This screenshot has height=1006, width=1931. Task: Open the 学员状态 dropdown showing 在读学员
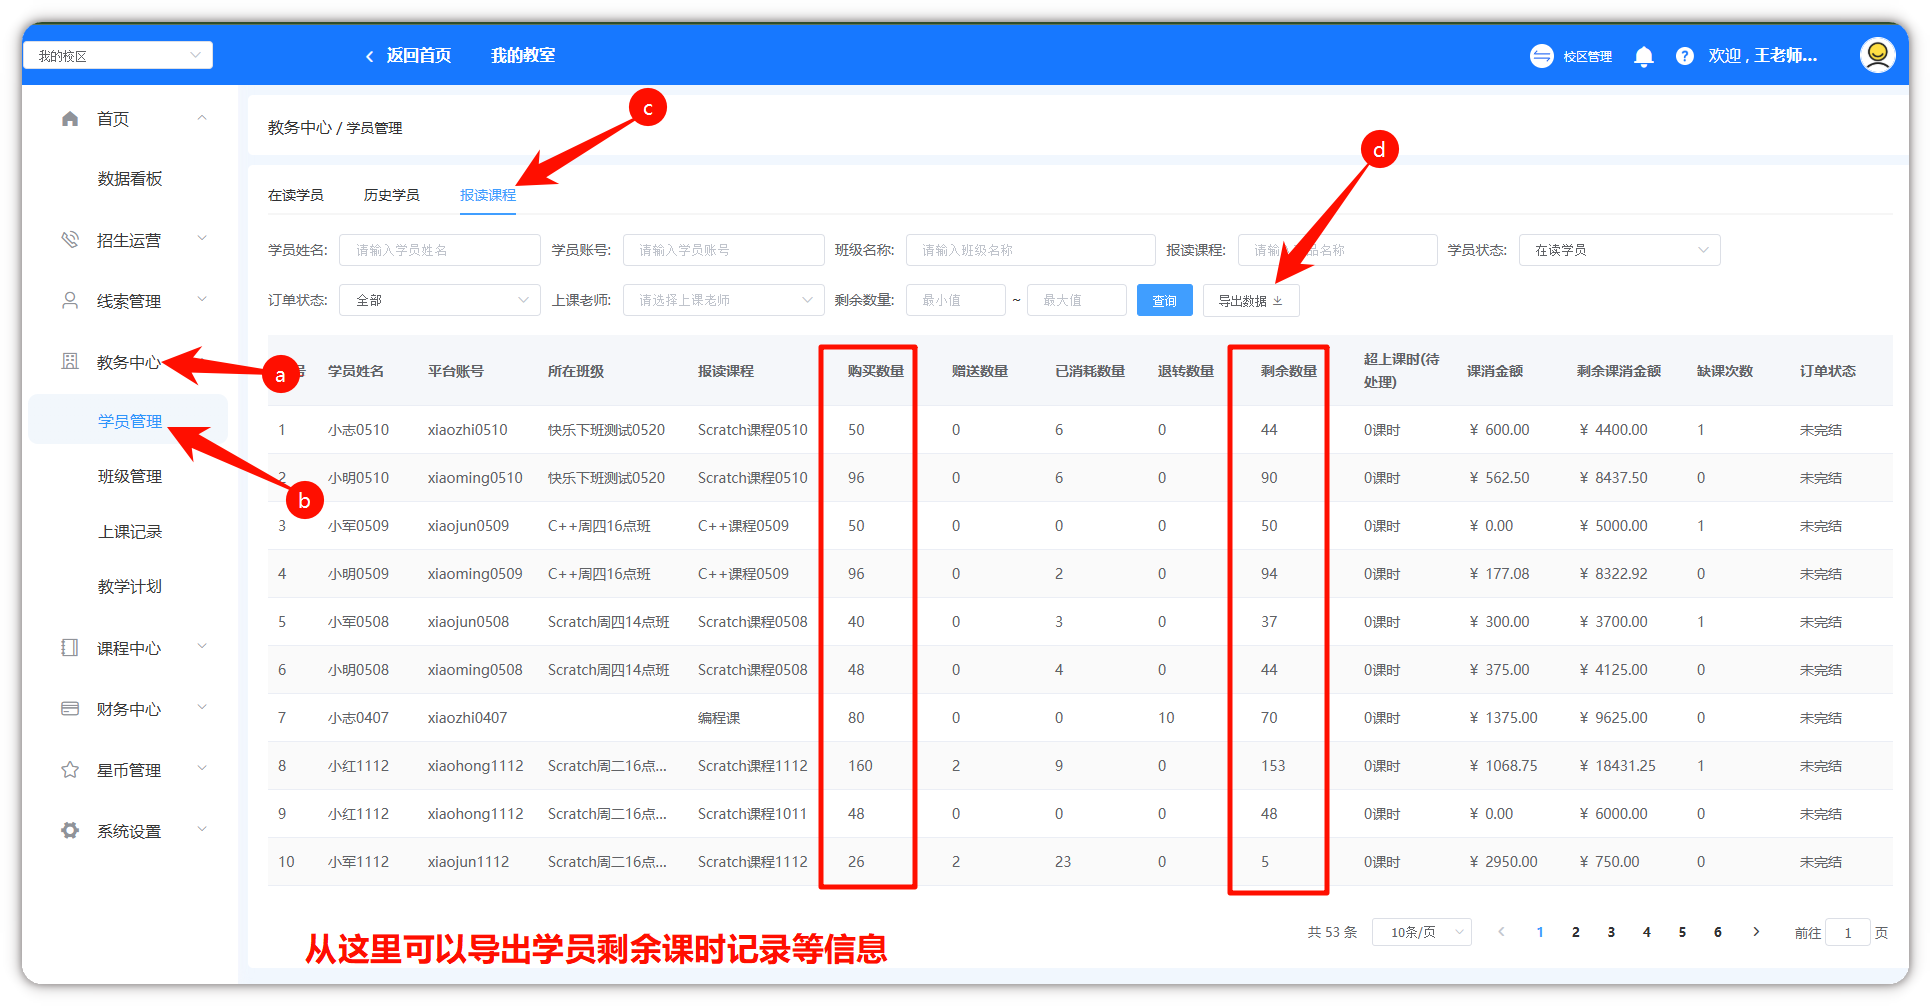1619,250
